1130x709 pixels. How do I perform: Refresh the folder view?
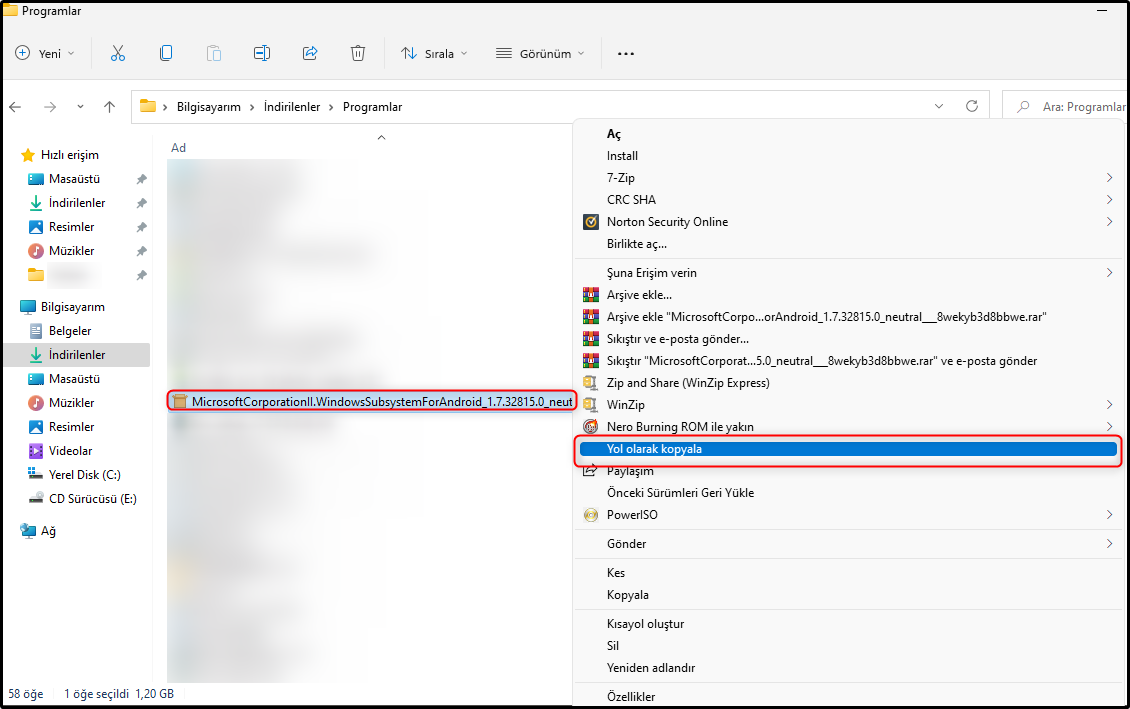(x=972, y=106)
